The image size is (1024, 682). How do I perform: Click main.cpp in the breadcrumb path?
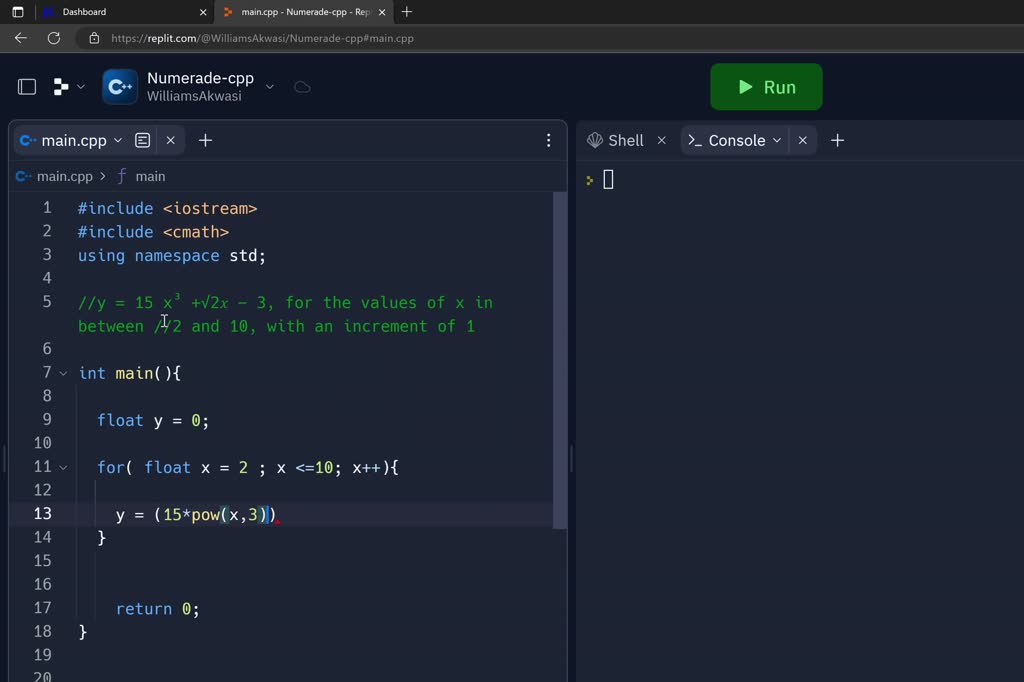pyautogui.click(x=64, y=176)
